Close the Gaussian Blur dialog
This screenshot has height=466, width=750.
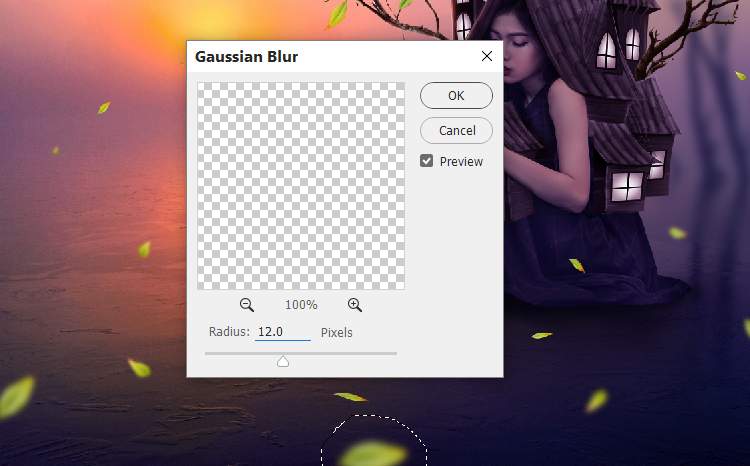pyautogui.click(x=487, y=56)
